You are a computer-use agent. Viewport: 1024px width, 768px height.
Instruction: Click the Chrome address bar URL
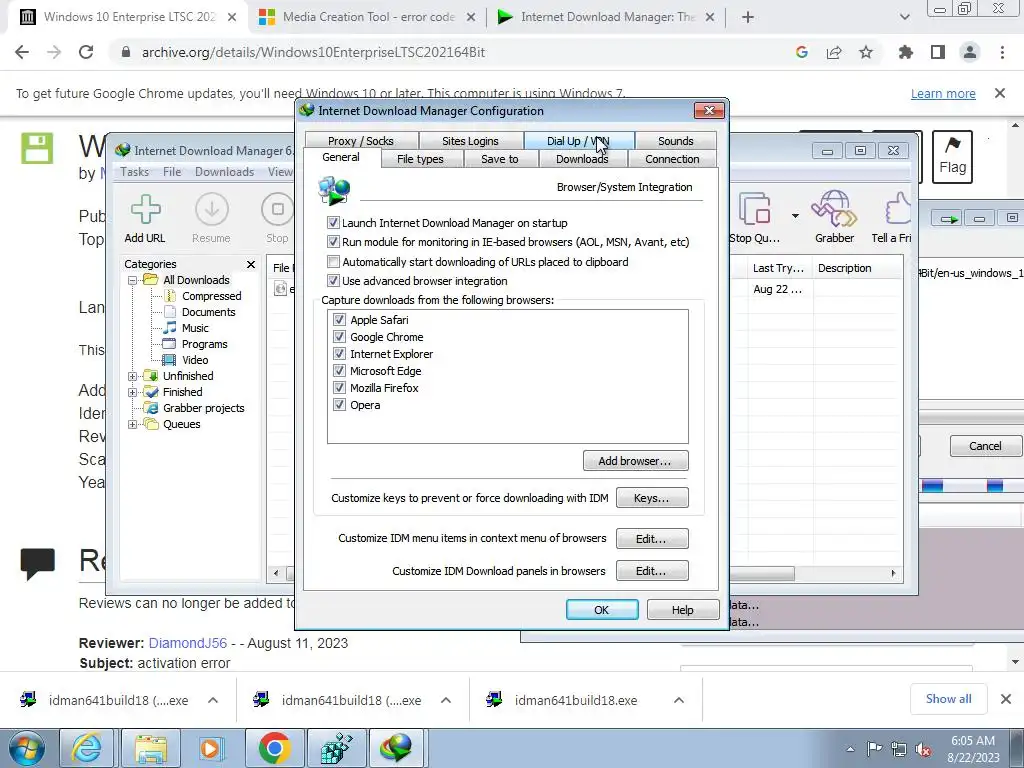(313, 52)
